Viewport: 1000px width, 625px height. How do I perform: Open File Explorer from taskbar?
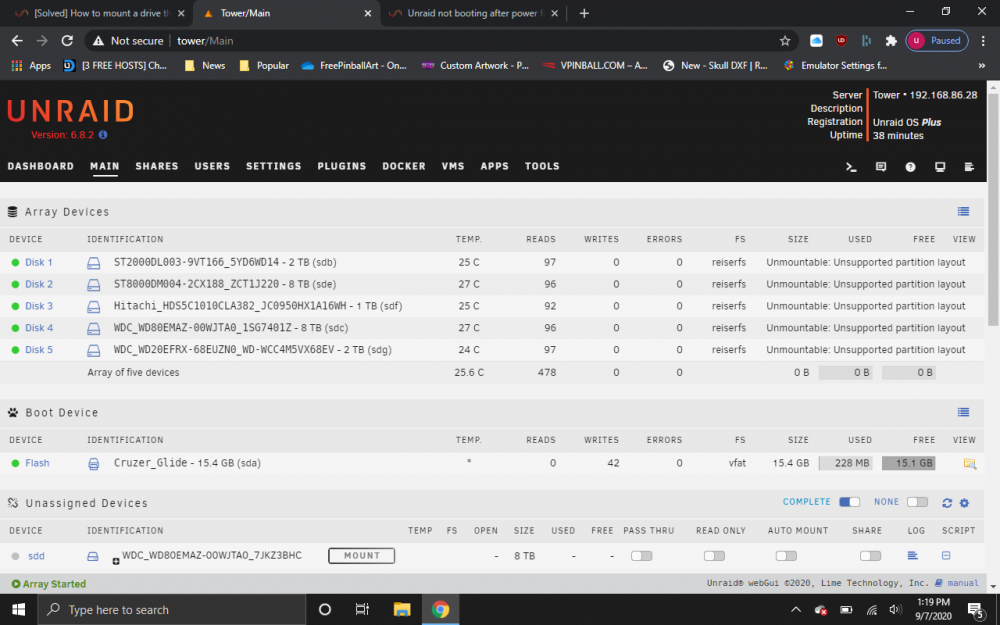coord(402,610)
